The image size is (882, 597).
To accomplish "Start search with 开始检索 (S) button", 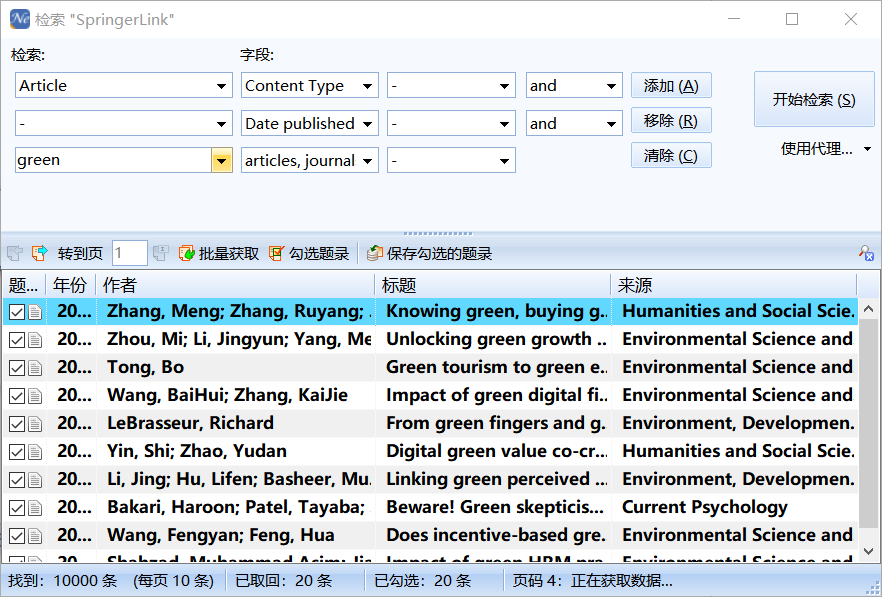I will pos(814,100).
